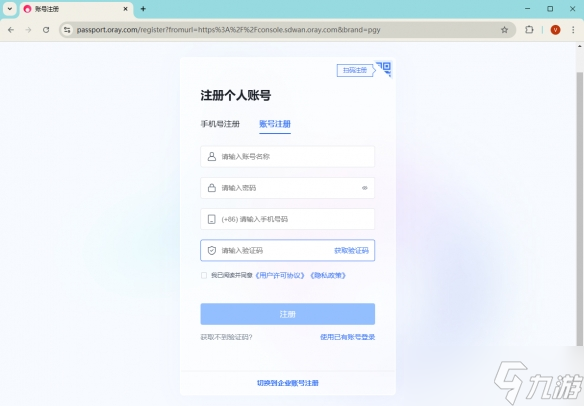This screenshot has height=406, width=584.
Task: Open the 用户许可协议 link
Action: tap(280, 276)
